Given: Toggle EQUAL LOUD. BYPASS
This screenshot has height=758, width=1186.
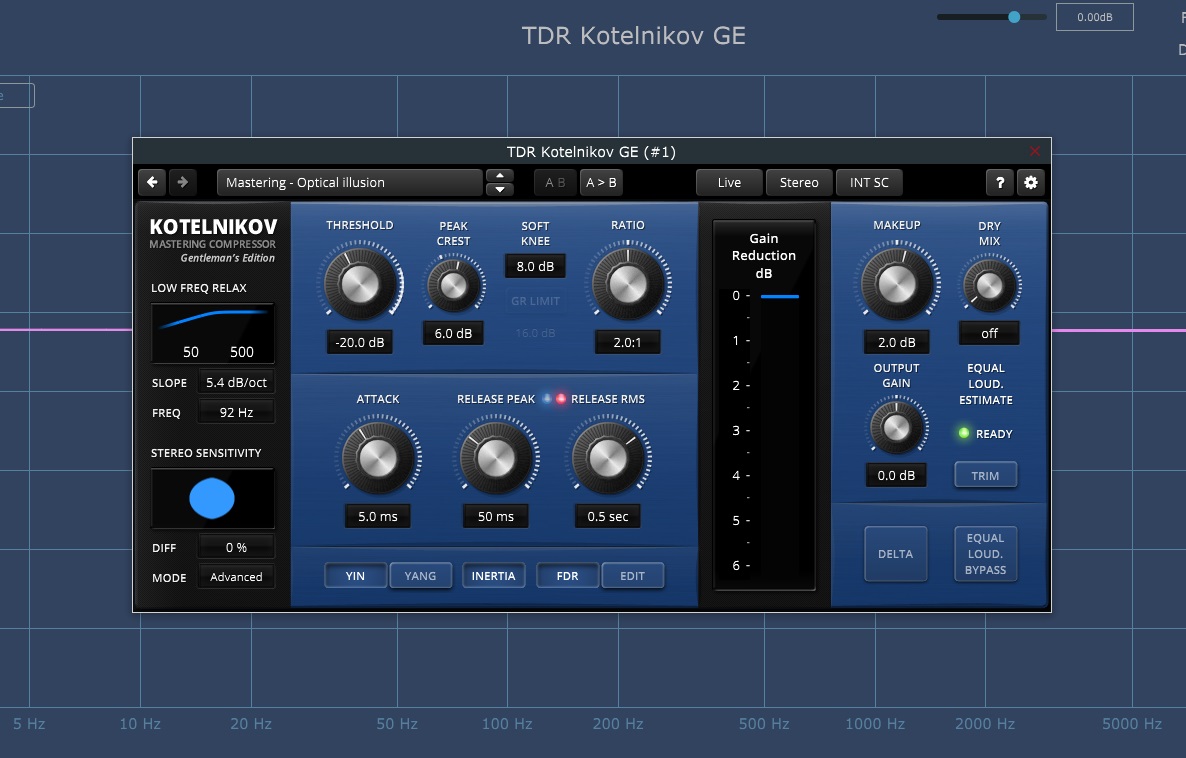Looking at the screenshot, I should (986, 554).
